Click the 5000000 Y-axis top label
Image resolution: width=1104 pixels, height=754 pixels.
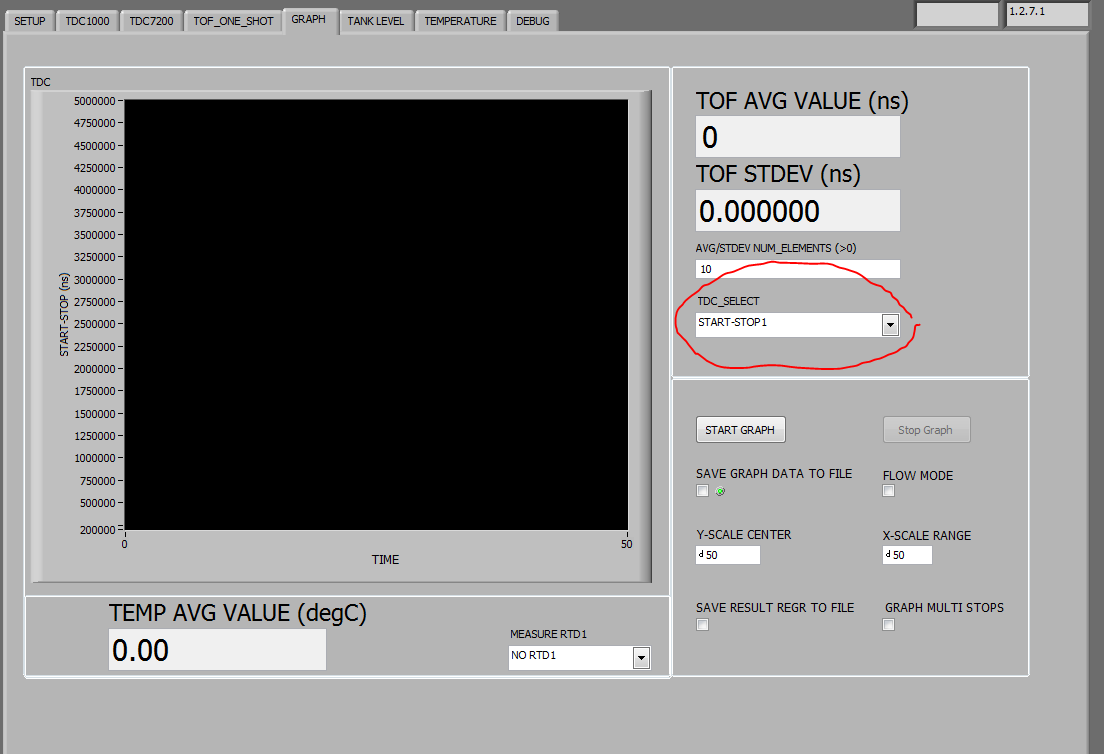(x=94, y=101)
